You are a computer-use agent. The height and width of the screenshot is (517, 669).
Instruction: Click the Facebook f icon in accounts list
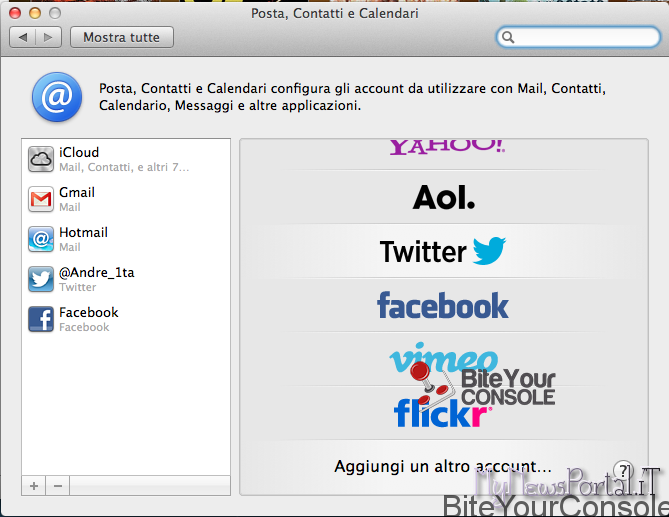pos(41,319)
